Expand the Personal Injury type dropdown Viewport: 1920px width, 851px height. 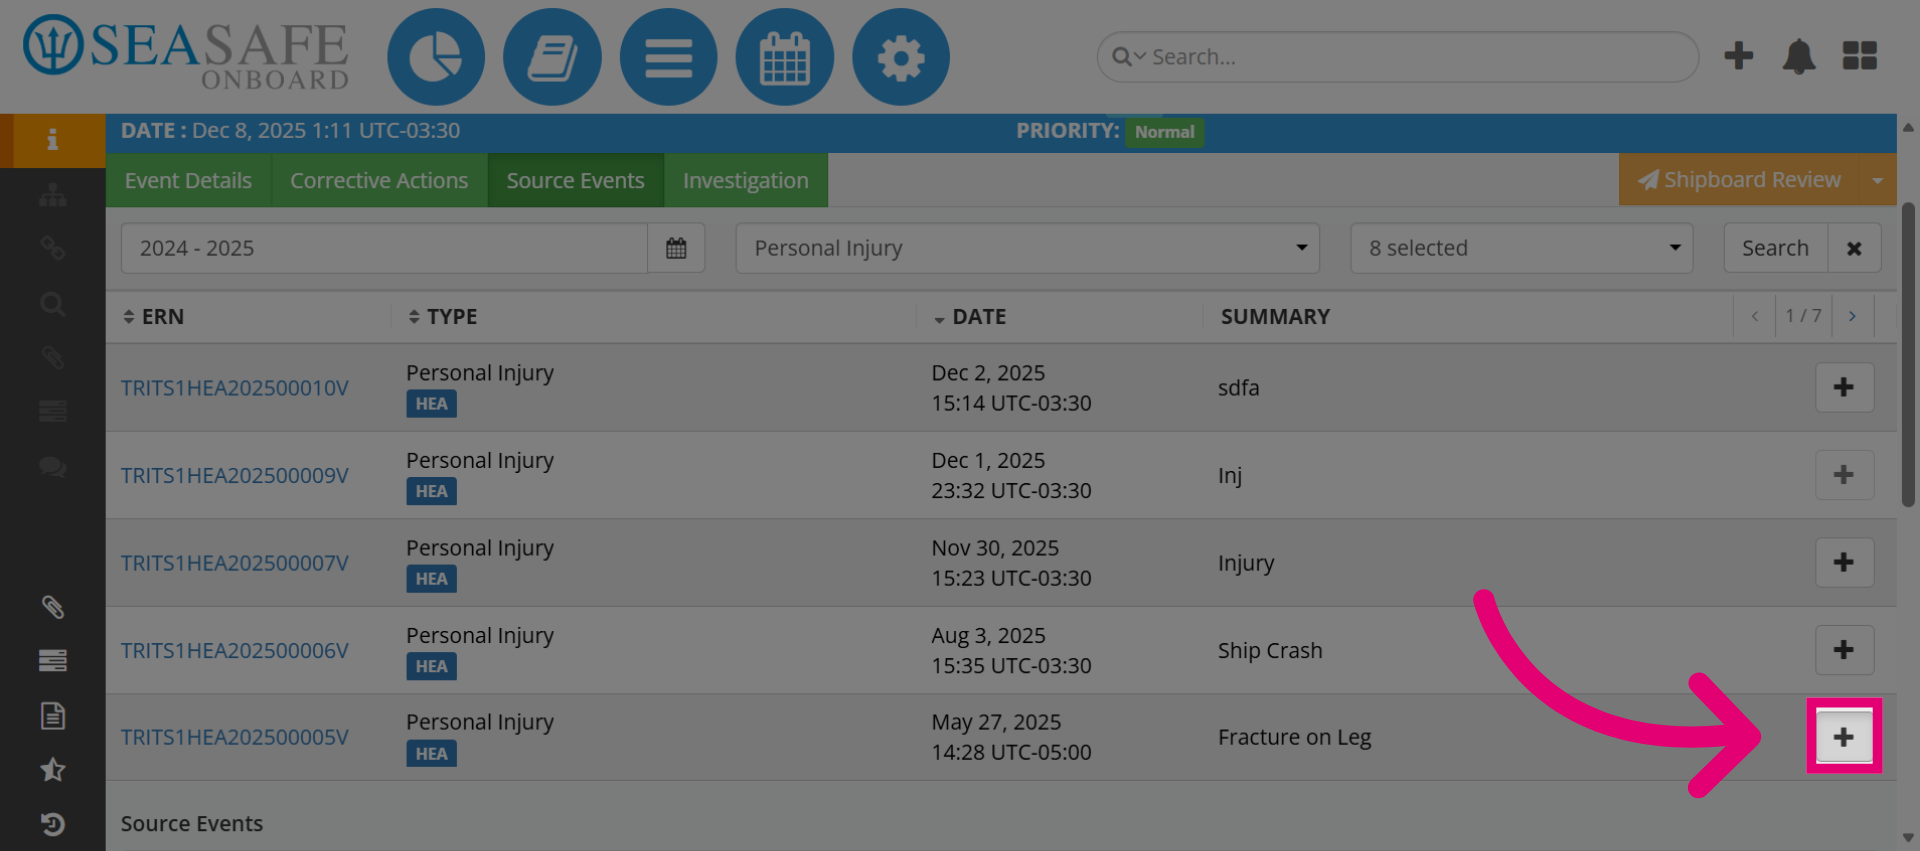pyautogui.click(x=1027, y=248)
